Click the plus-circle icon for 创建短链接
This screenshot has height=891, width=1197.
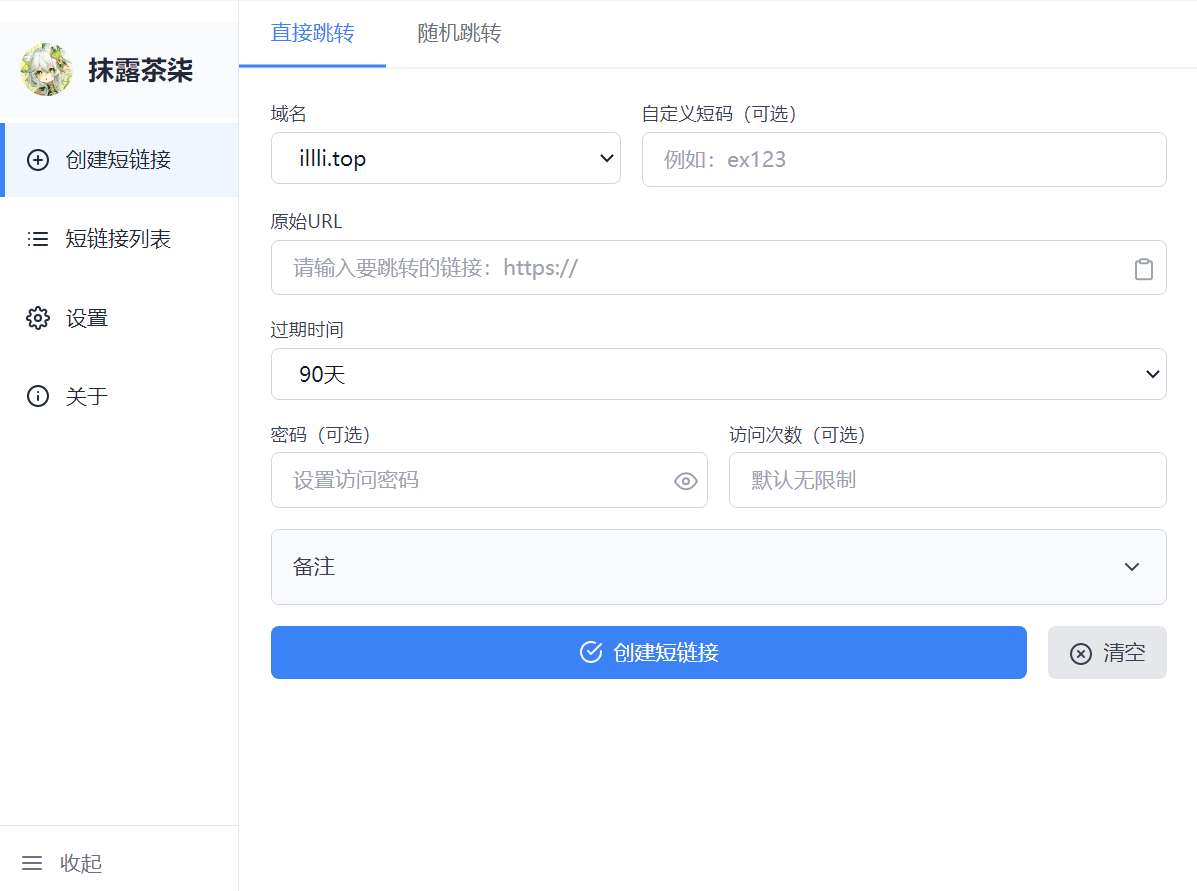pyautogui.click(x=38, y=160)
